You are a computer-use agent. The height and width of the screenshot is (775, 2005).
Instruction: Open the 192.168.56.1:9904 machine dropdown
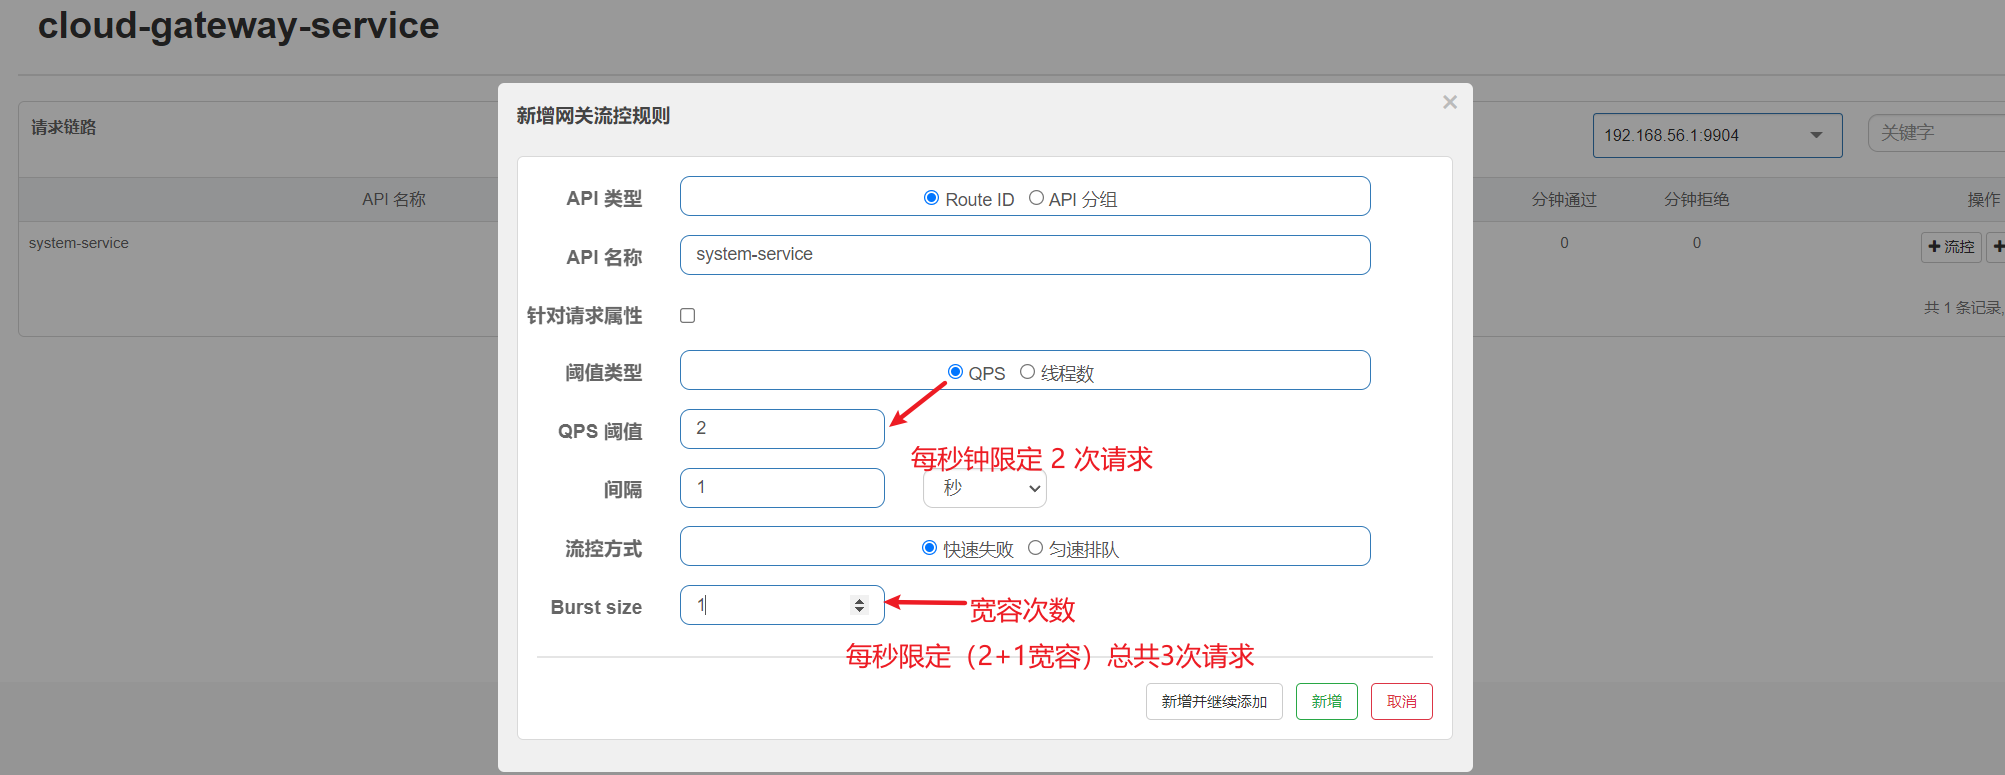1716,135
